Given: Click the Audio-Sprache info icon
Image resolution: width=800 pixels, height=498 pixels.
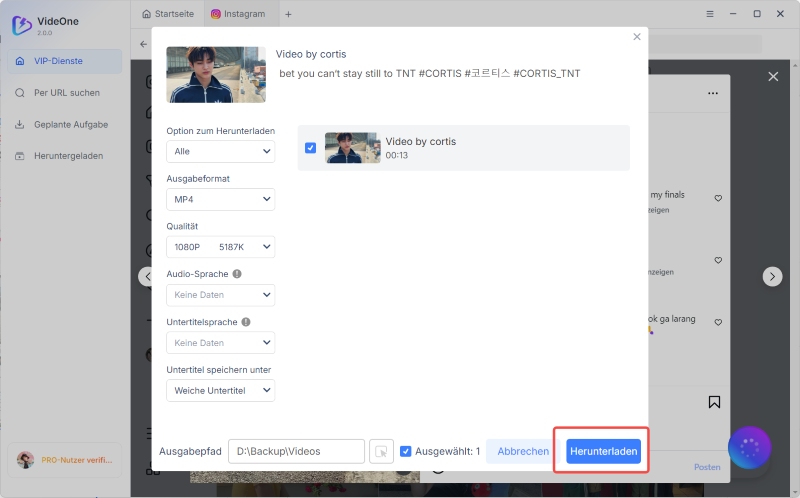Looking at the screenshot, I should point(237,274).
